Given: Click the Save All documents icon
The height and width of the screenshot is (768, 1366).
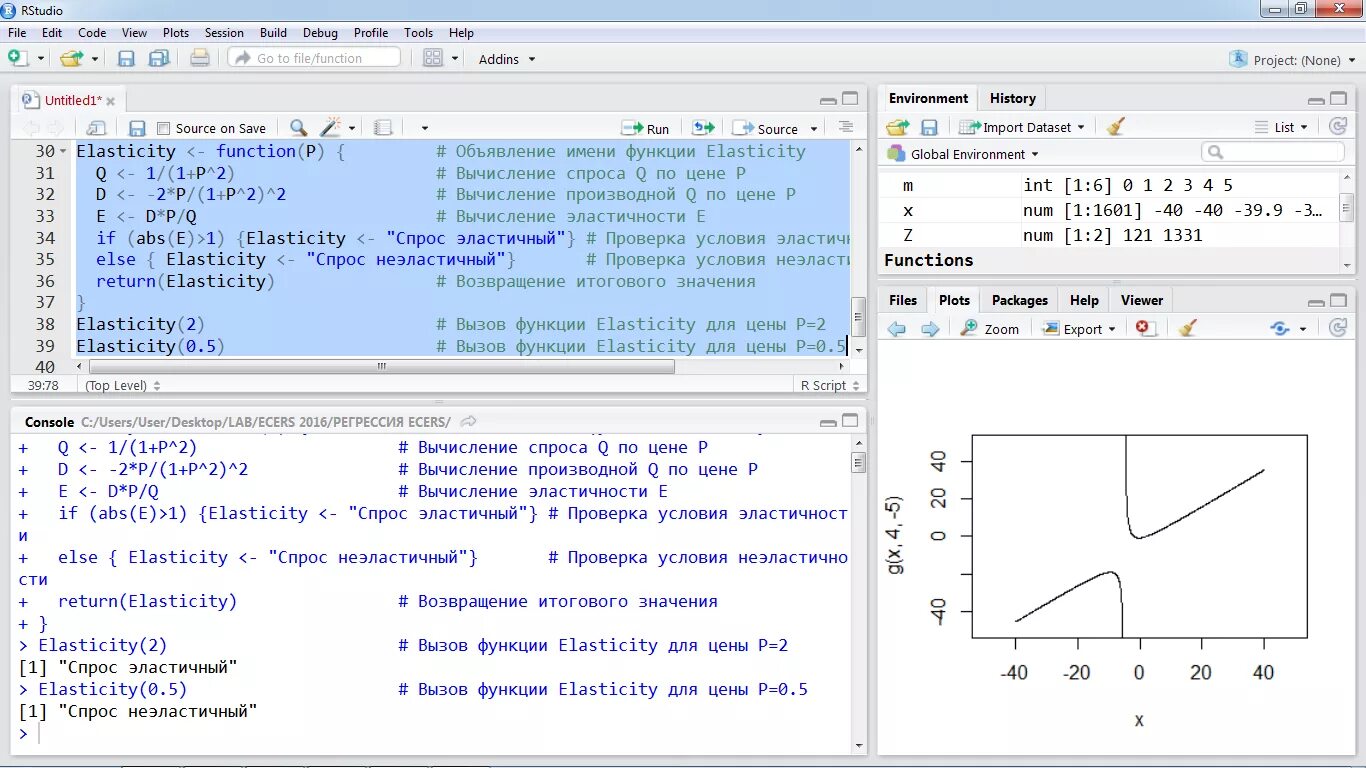Looking at the screenshot, I should tap(159, 58).
